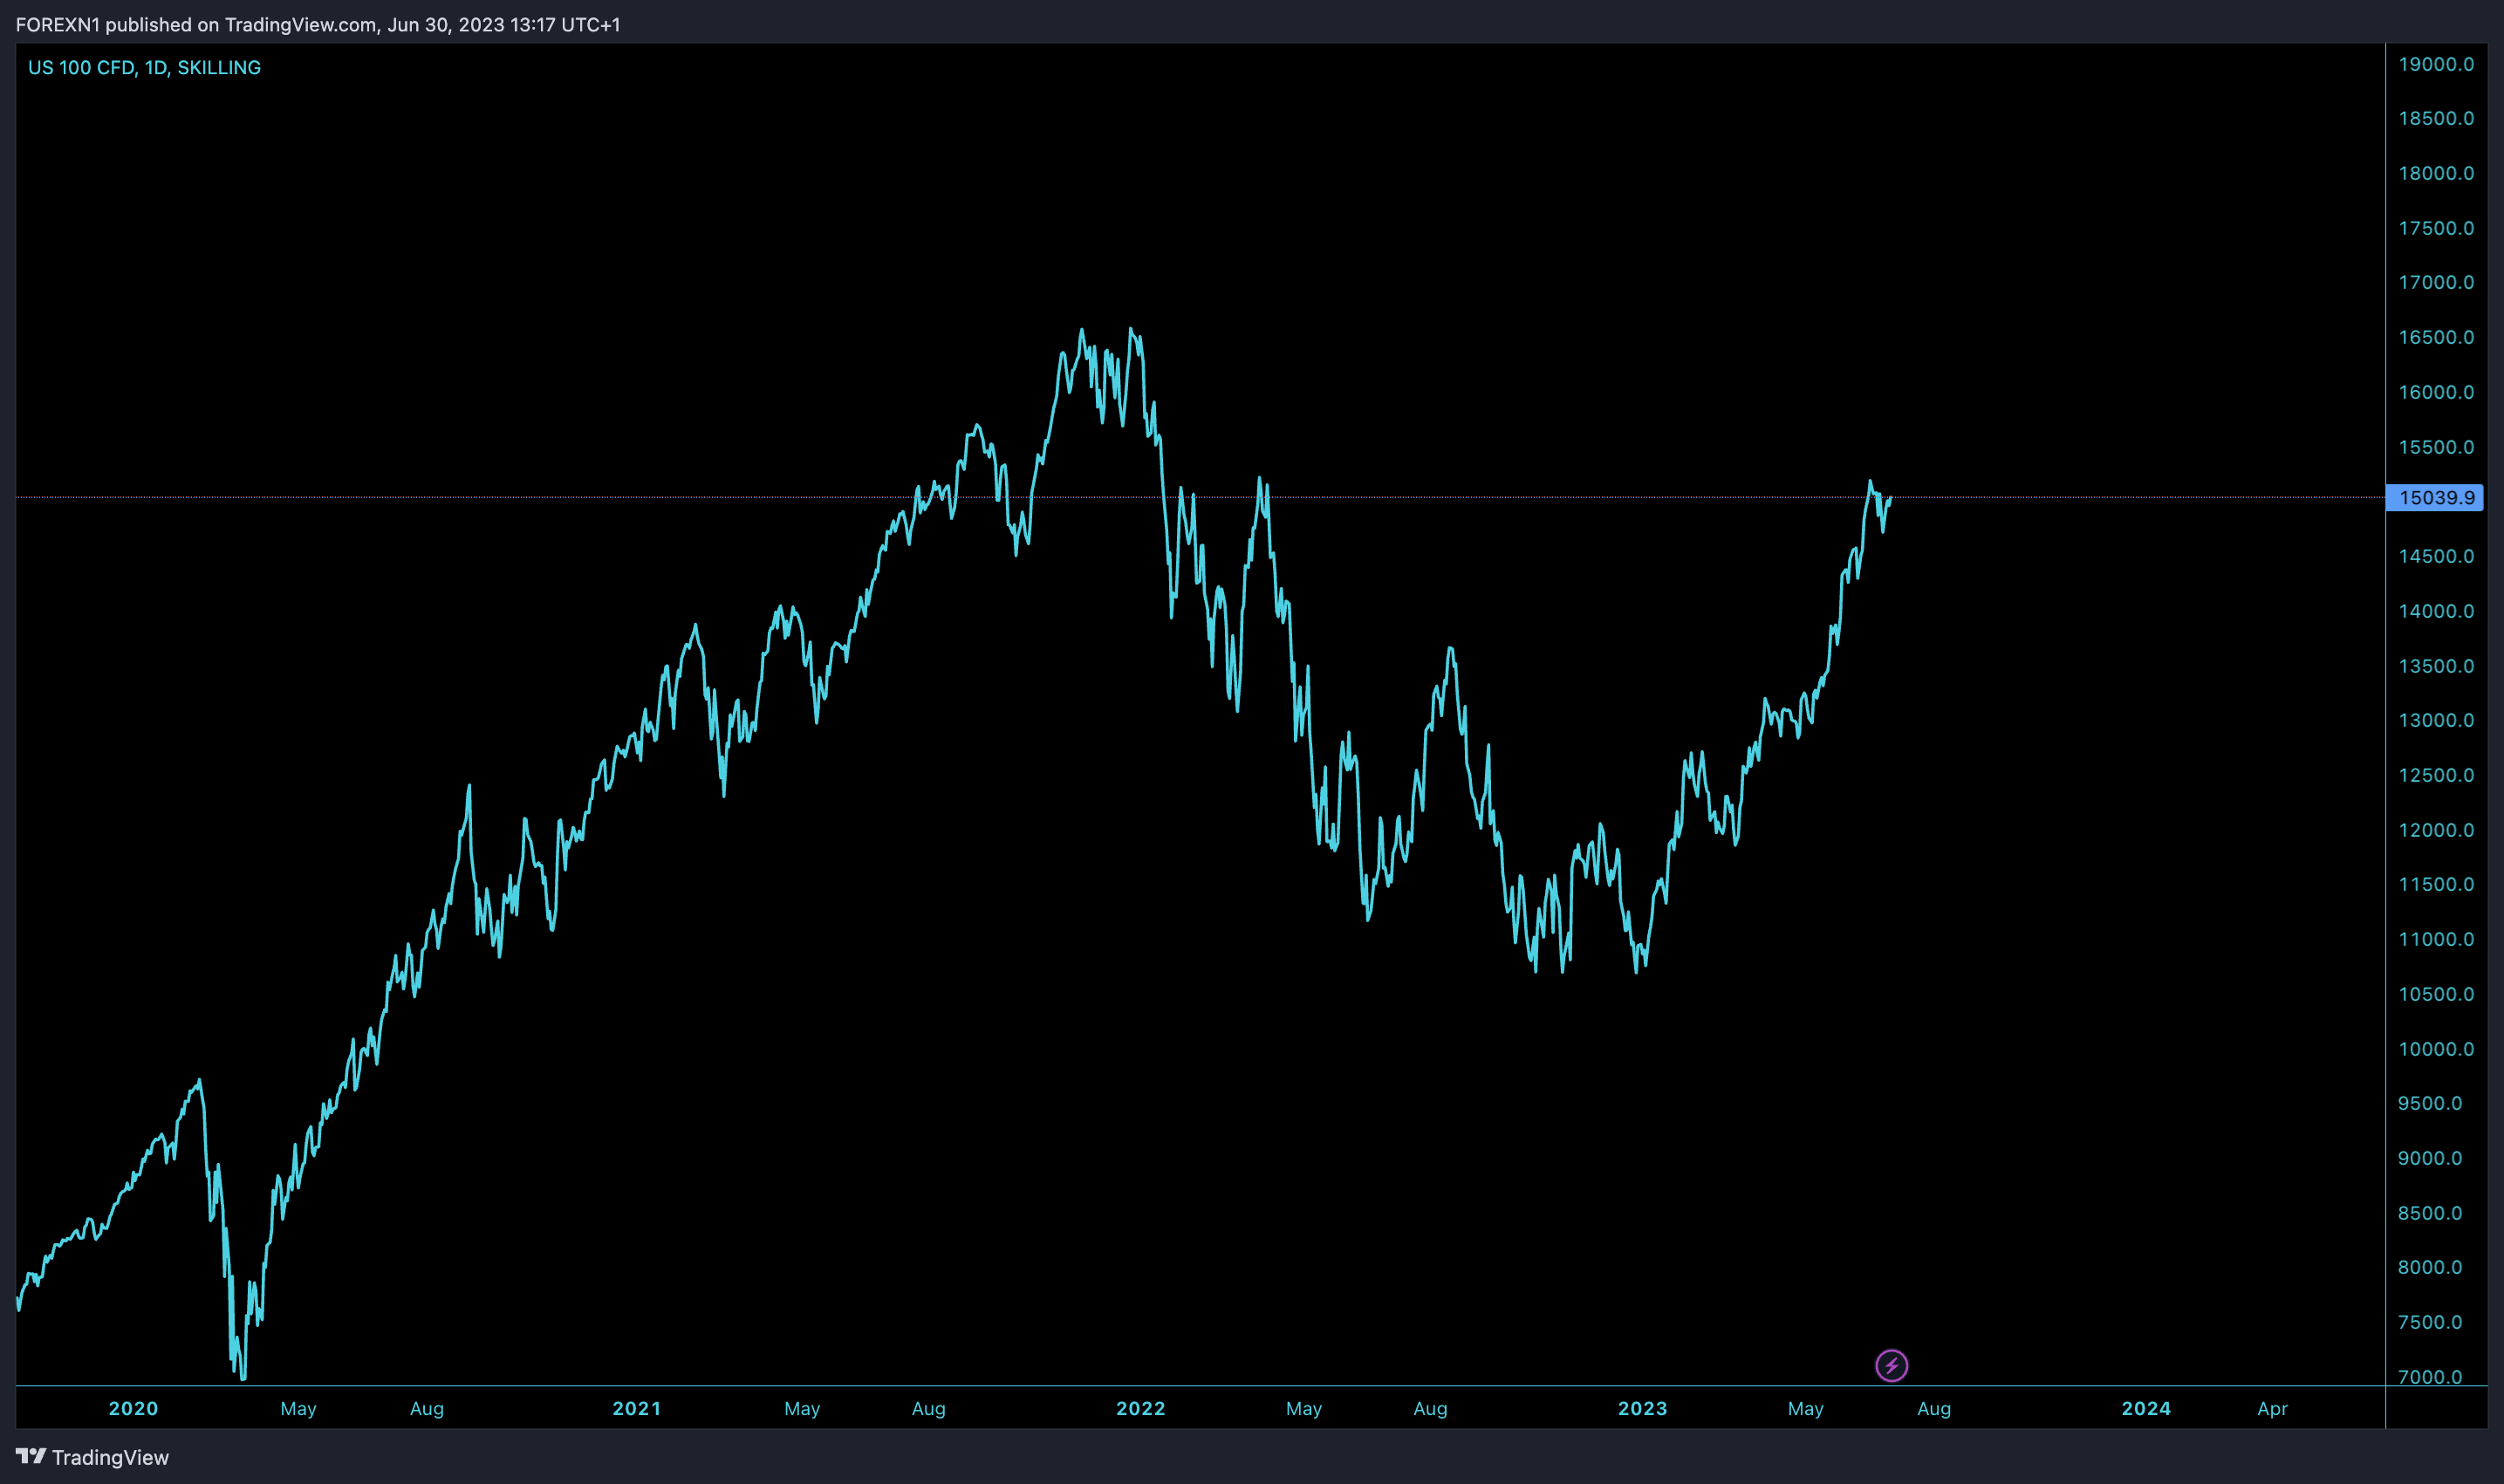
Task: Click the US 100 CFD, 1D, SKILLING title
Action: (144, 67)
